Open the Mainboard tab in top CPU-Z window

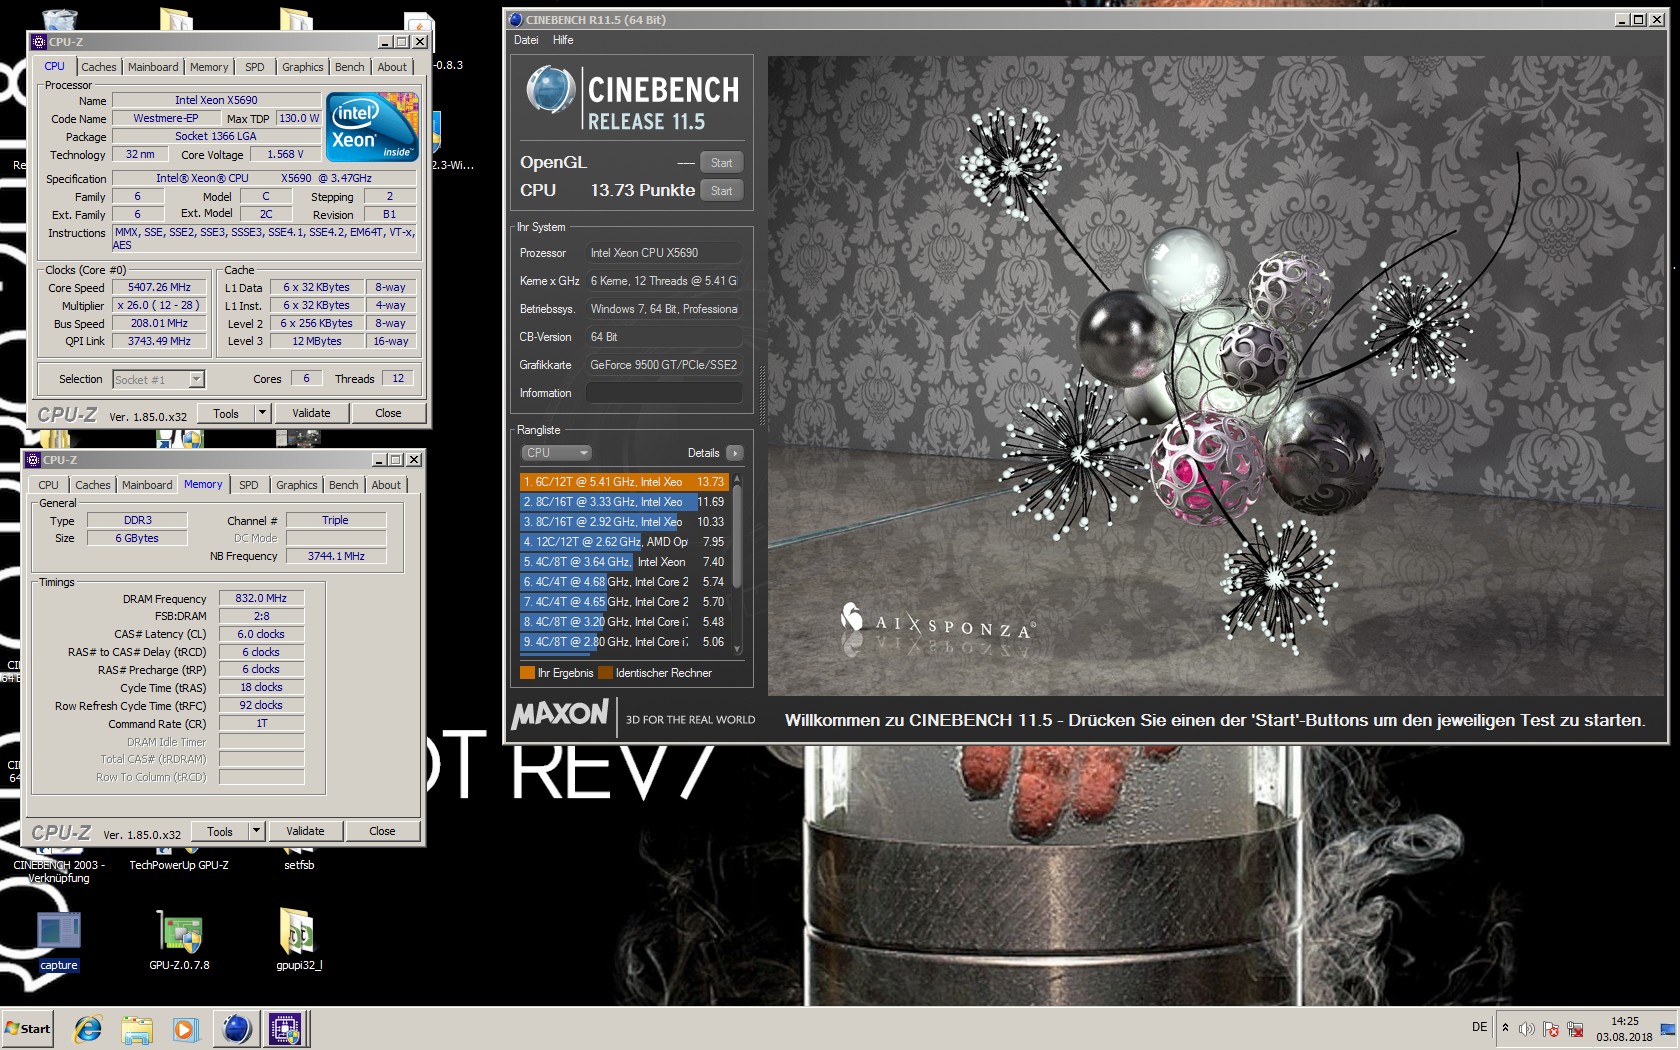point(153,67)
